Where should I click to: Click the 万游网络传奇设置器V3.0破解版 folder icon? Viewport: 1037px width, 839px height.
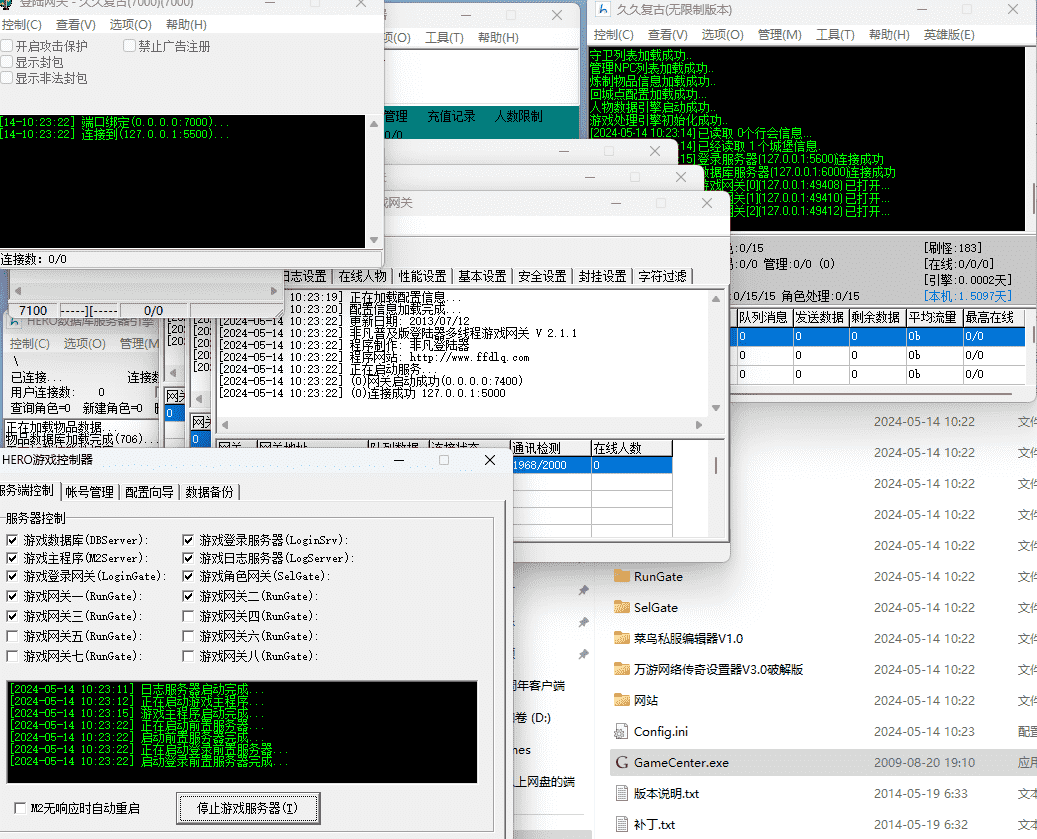click(622, 669)
